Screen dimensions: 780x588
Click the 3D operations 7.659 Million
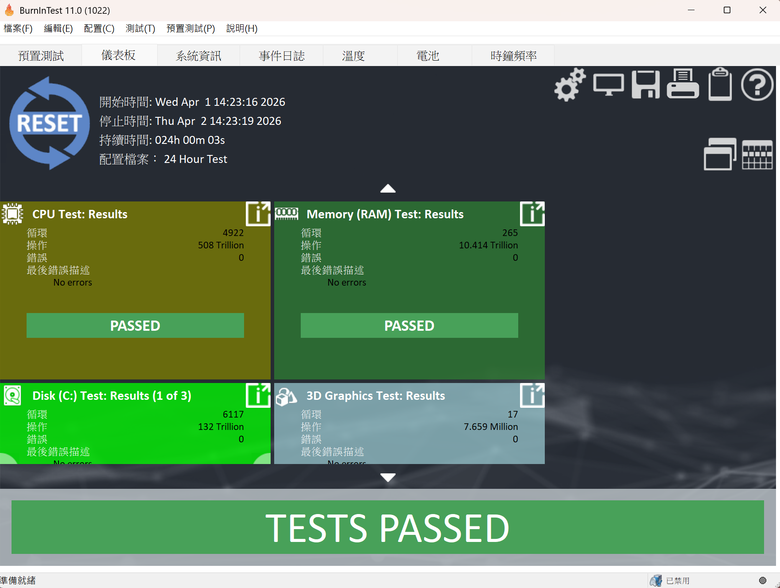point(491,427)
